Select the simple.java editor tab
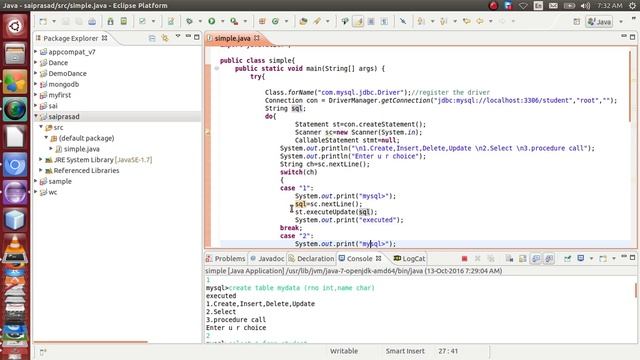 [232, 38]
